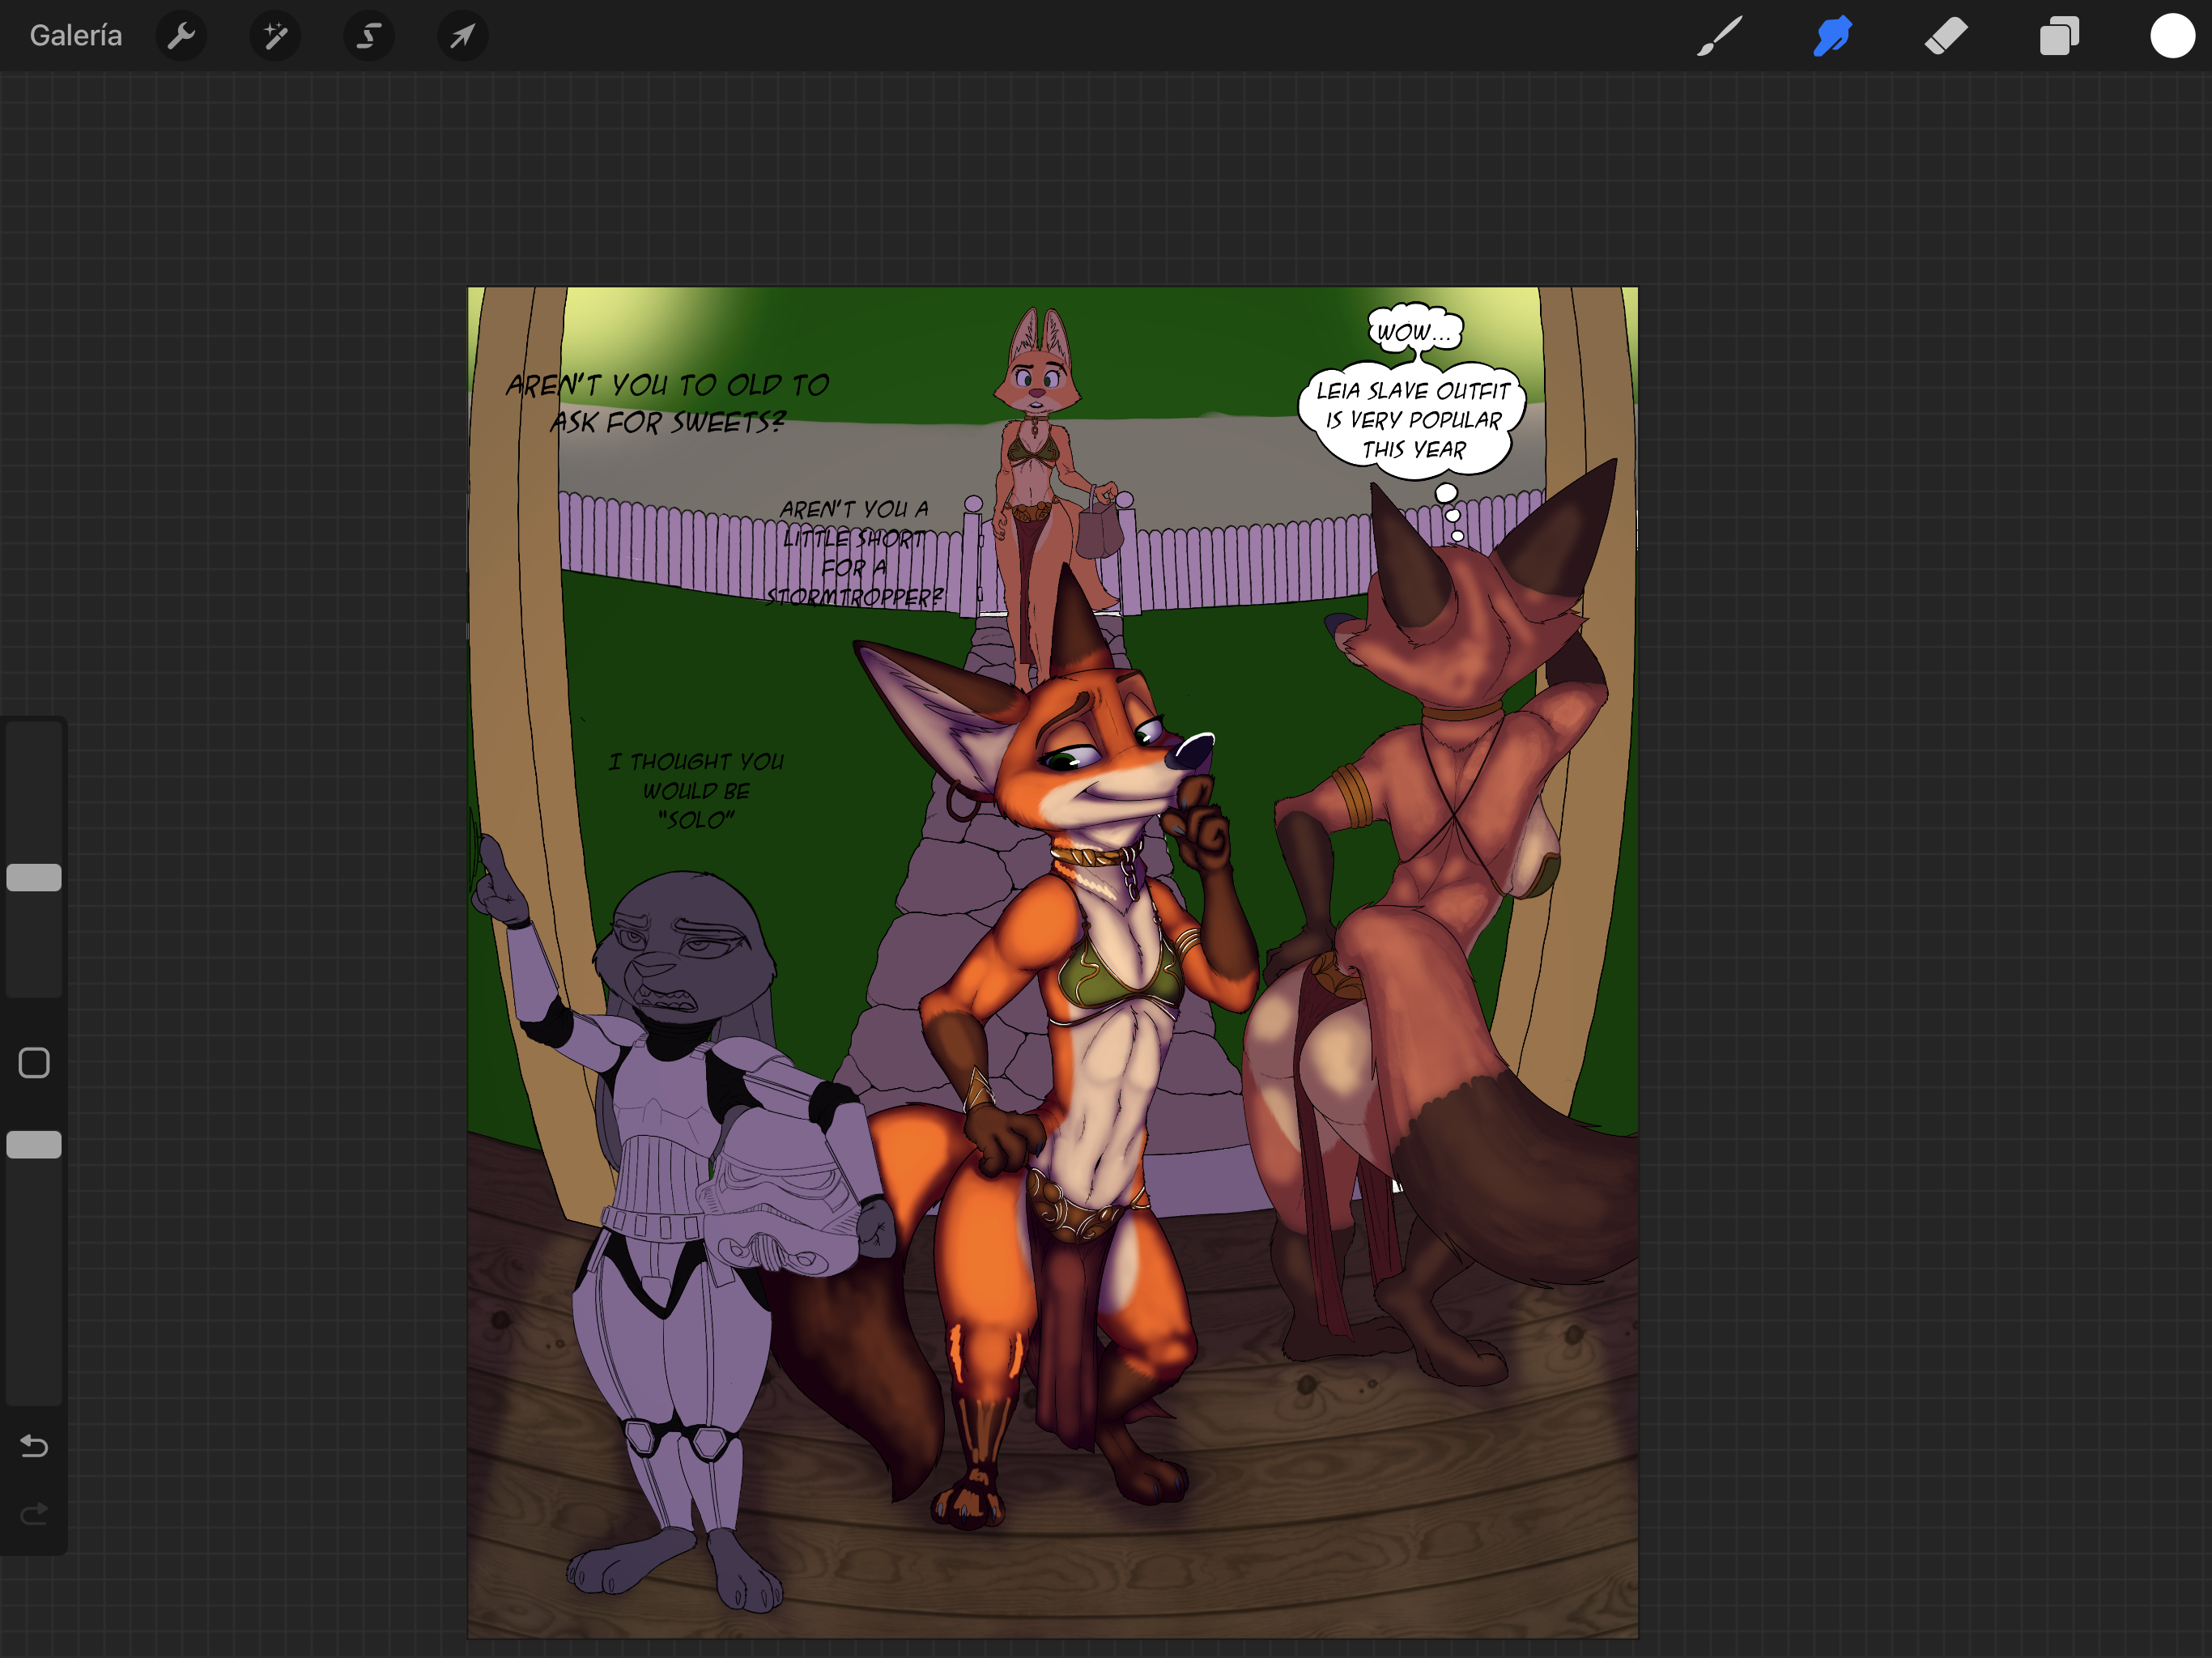Redo the last undone action

(34, 1514)
